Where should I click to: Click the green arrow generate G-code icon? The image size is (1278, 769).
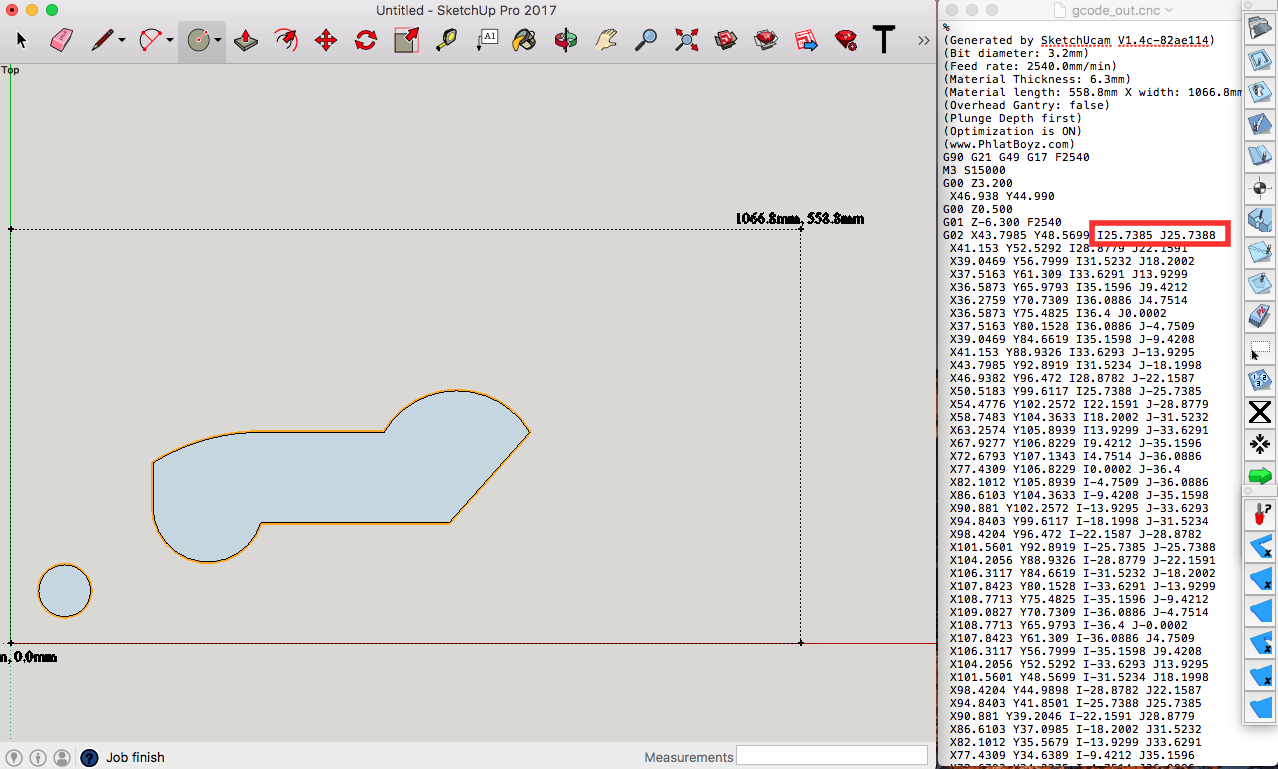tap(1259, 475)
